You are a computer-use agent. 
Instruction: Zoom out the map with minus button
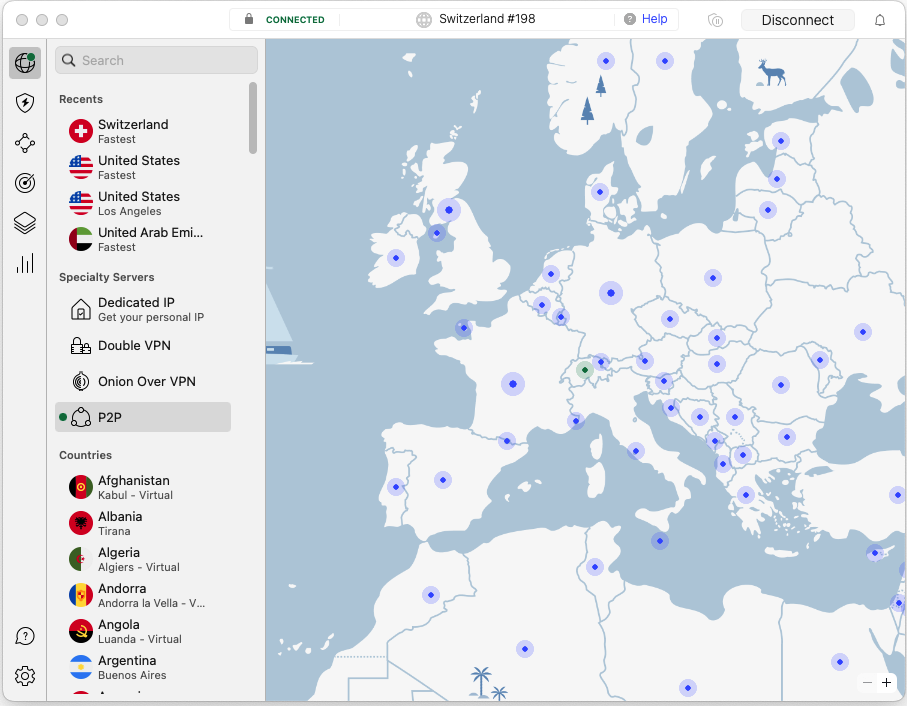pos(867,683)
